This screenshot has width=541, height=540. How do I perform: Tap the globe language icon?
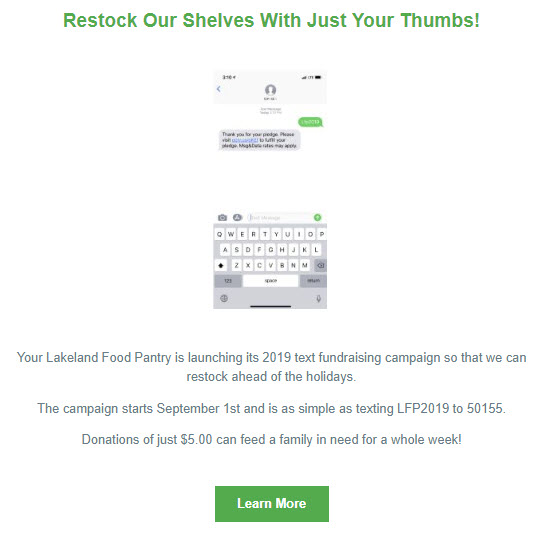point(224,298)
